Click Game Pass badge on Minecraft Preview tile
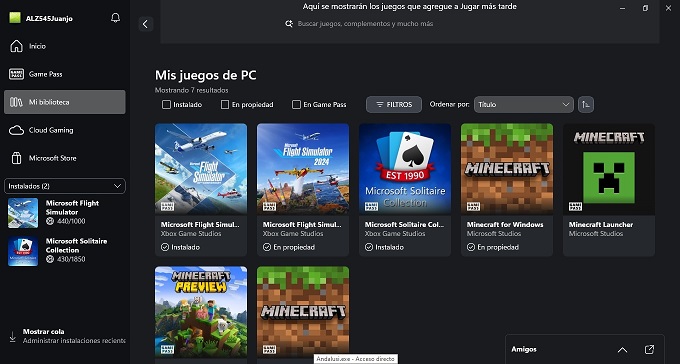The width and height of the screenshot is (680, 364). click(x=167, y=349)
